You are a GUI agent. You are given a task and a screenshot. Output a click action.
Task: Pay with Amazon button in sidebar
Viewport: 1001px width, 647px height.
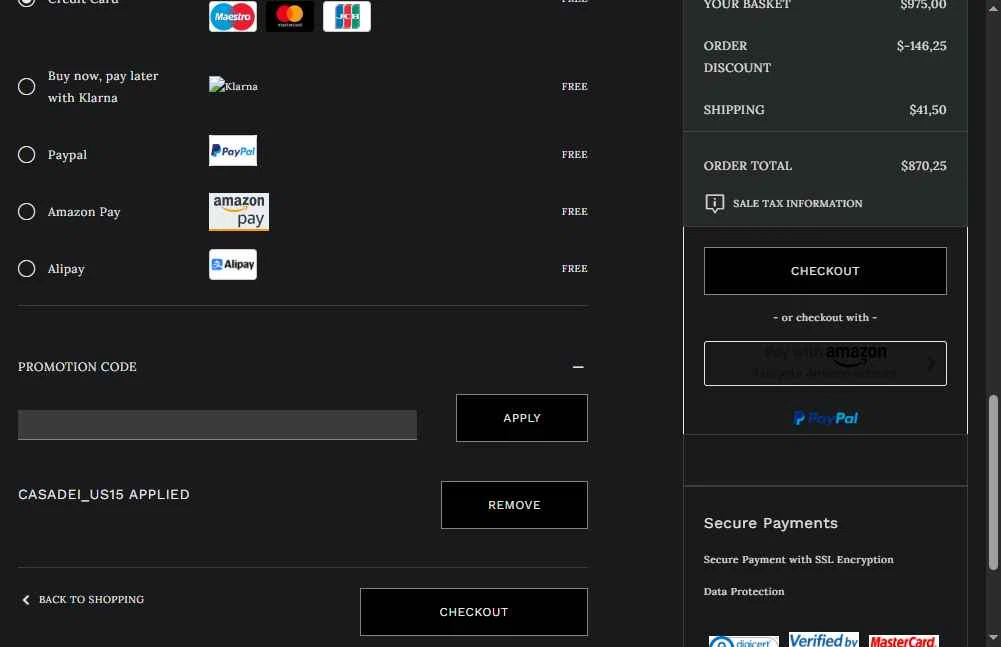[825, 363]
